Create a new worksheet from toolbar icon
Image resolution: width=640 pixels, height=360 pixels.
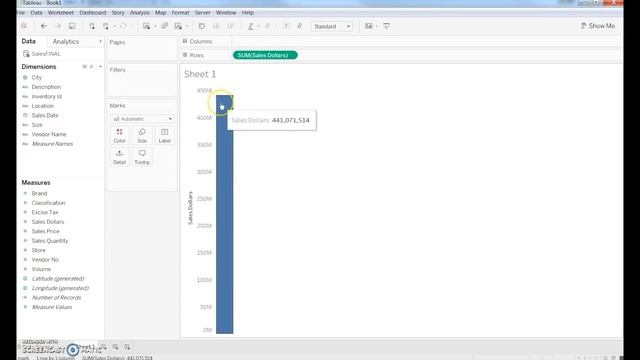[147, 26]
